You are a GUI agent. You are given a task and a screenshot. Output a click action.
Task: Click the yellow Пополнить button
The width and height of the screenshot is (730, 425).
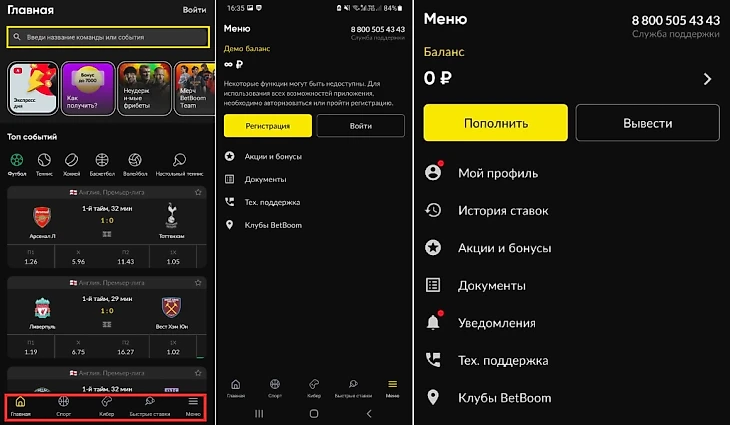pyautogui.click(x=495, y=123)
